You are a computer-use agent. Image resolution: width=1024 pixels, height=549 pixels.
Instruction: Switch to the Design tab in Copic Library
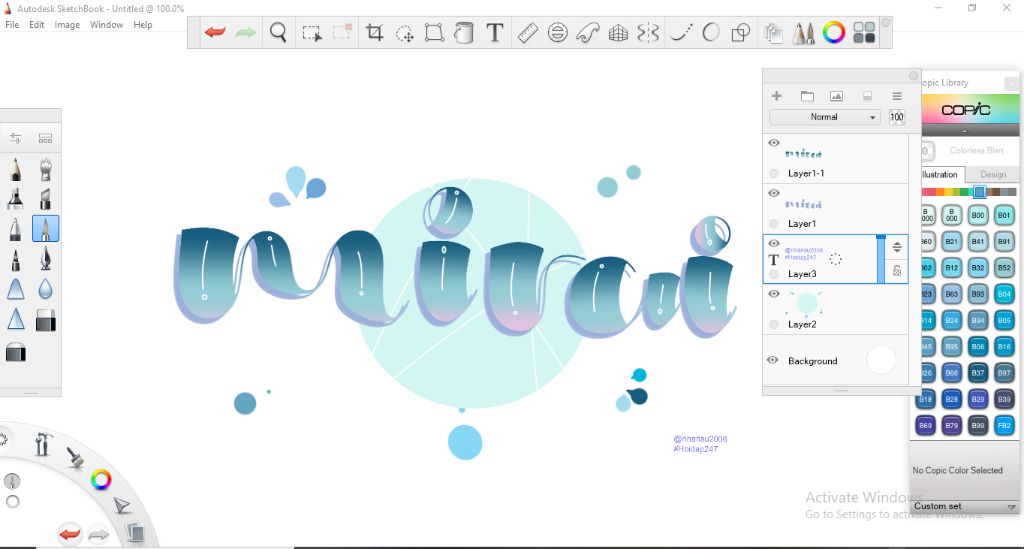(993, 174)
